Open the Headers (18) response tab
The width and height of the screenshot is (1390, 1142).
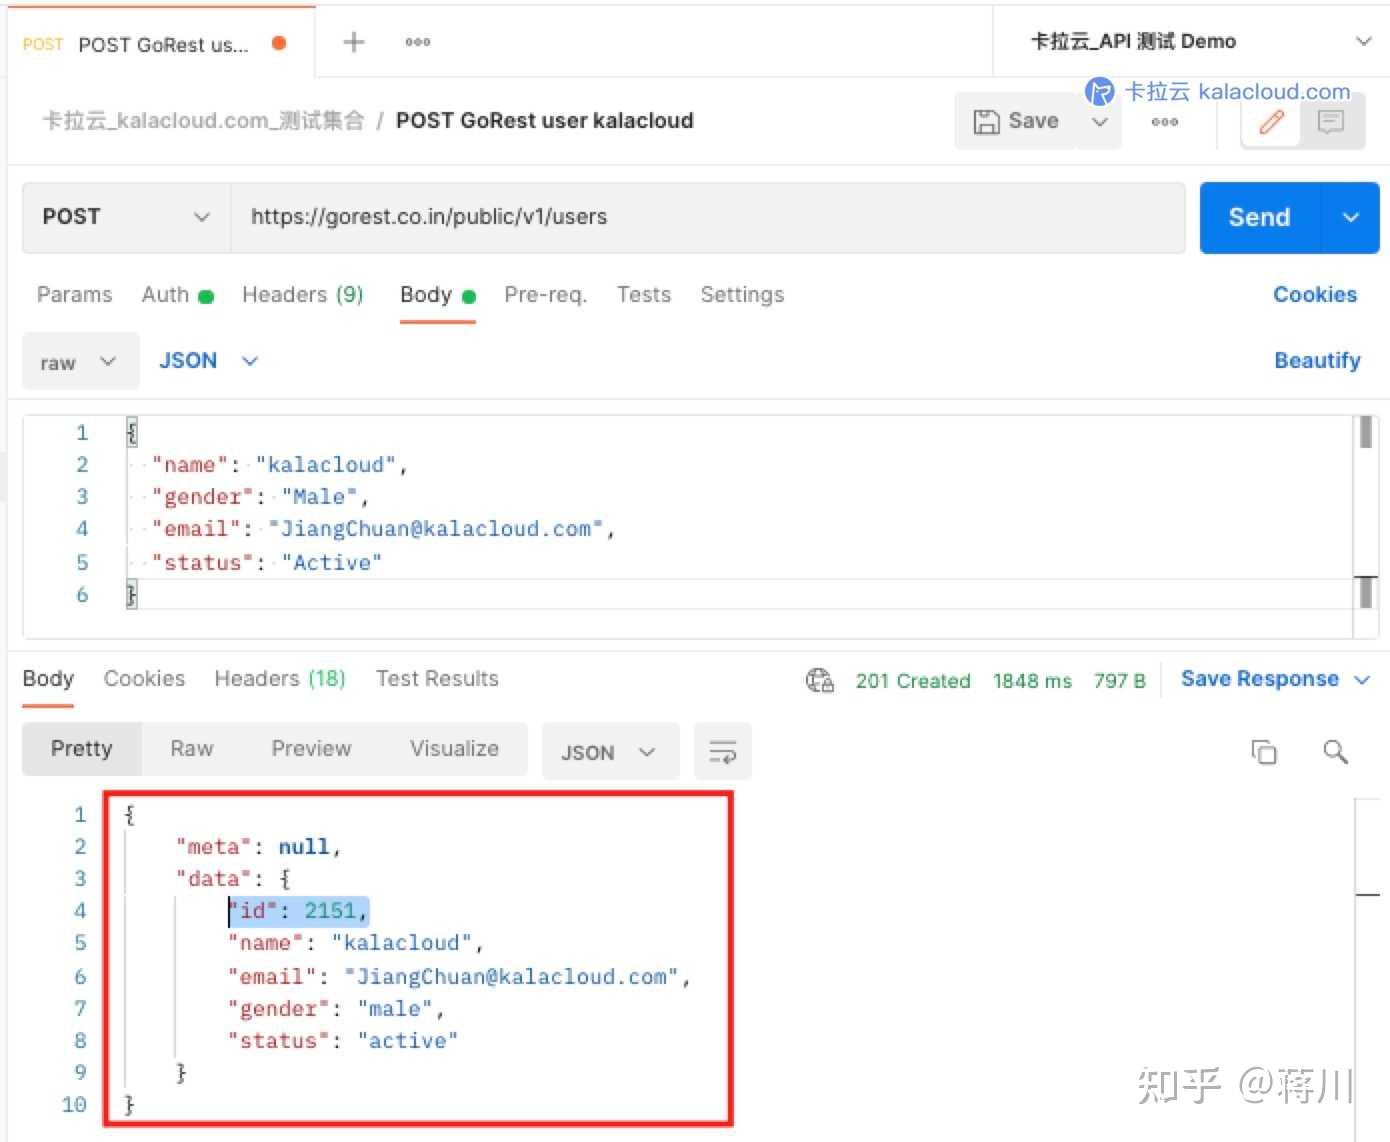[x=279, y=678]
